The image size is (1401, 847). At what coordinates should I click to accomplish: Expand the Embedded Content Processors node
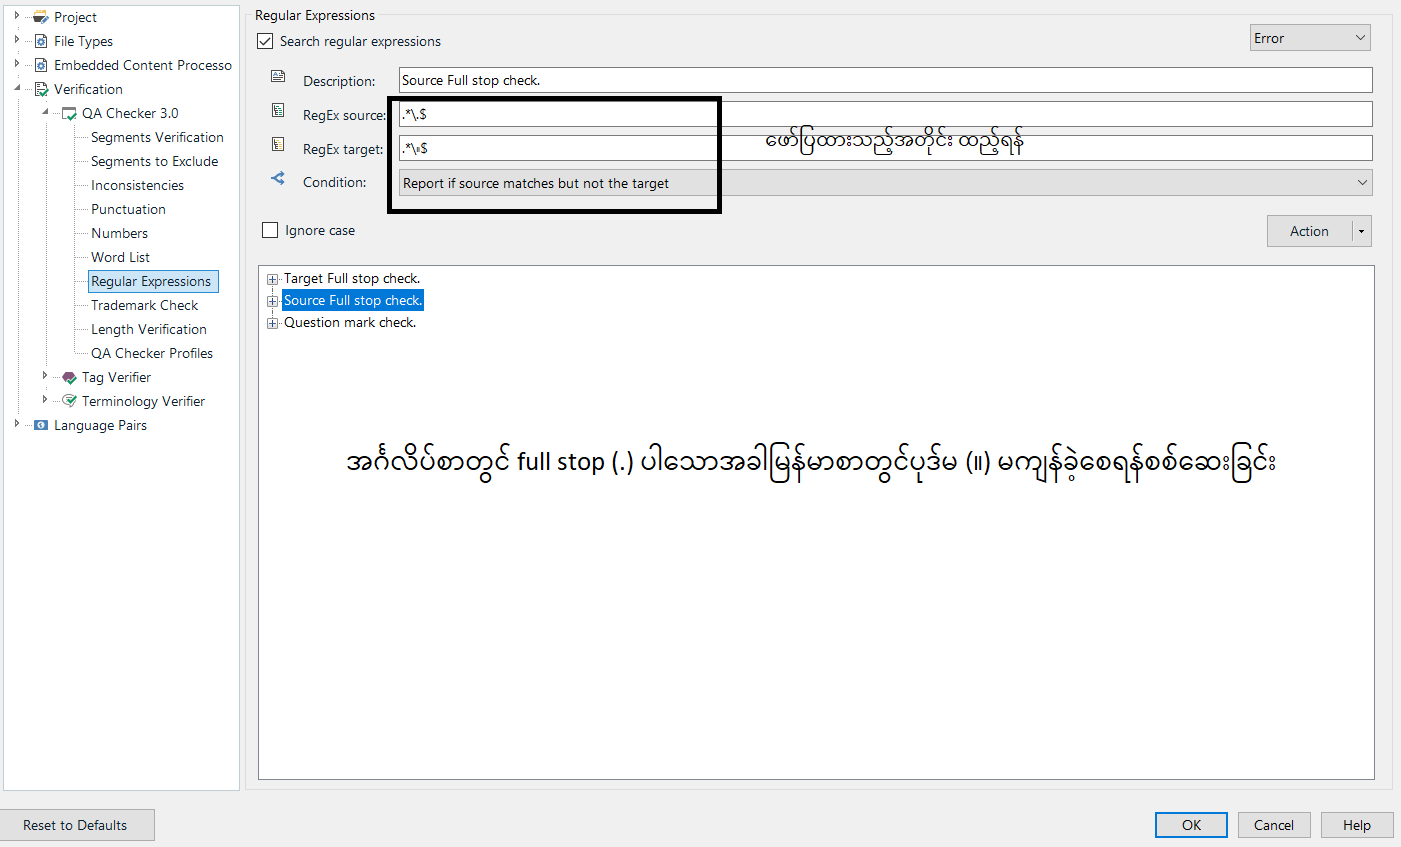(17, 64)
